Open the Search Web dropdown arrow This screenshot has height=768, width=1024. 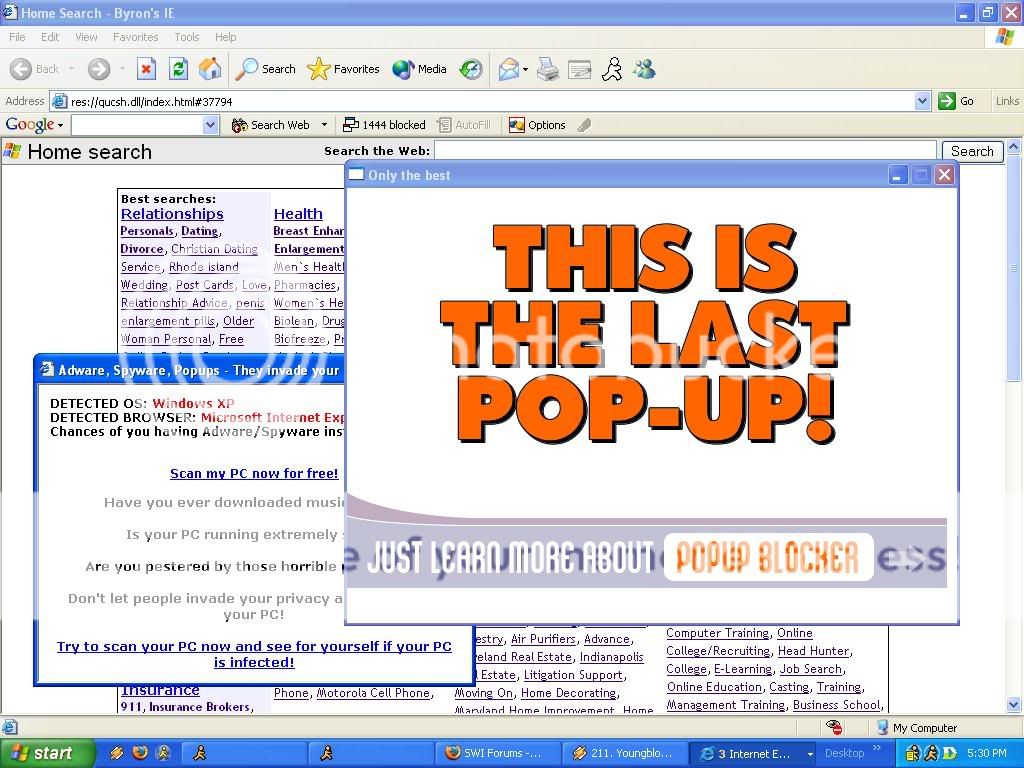[x=324, y=125]
